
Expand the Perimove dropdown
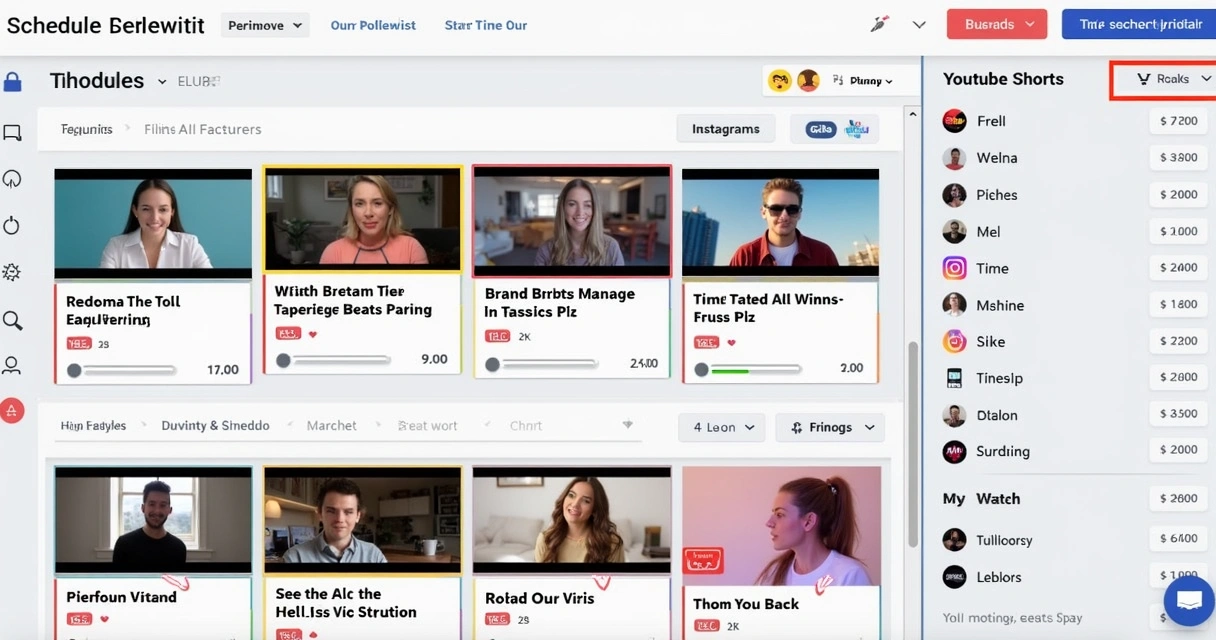coord(265,25)
